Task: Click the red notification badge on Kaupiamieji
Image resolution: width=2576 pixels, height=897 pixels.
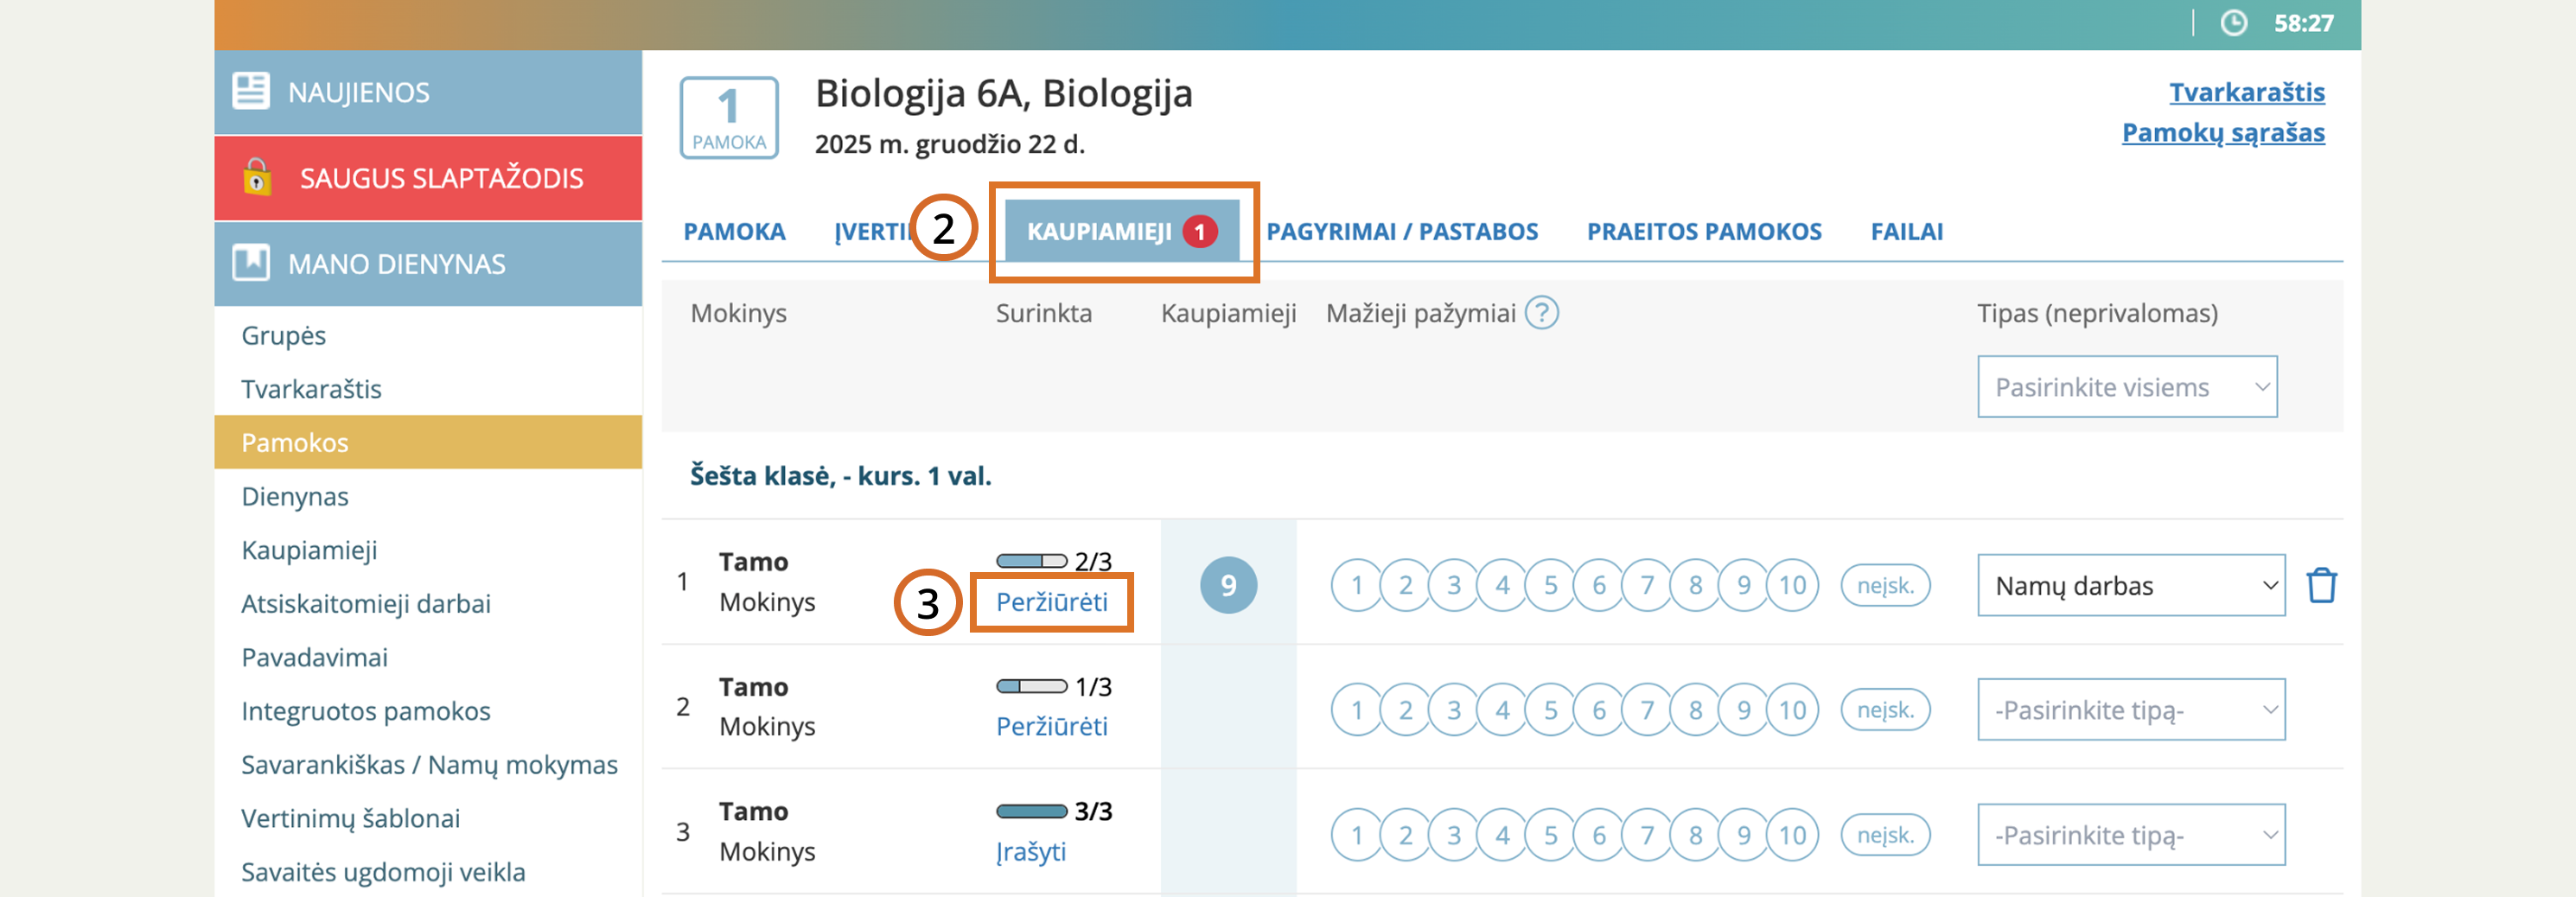Action: (x=1199, y=231)
